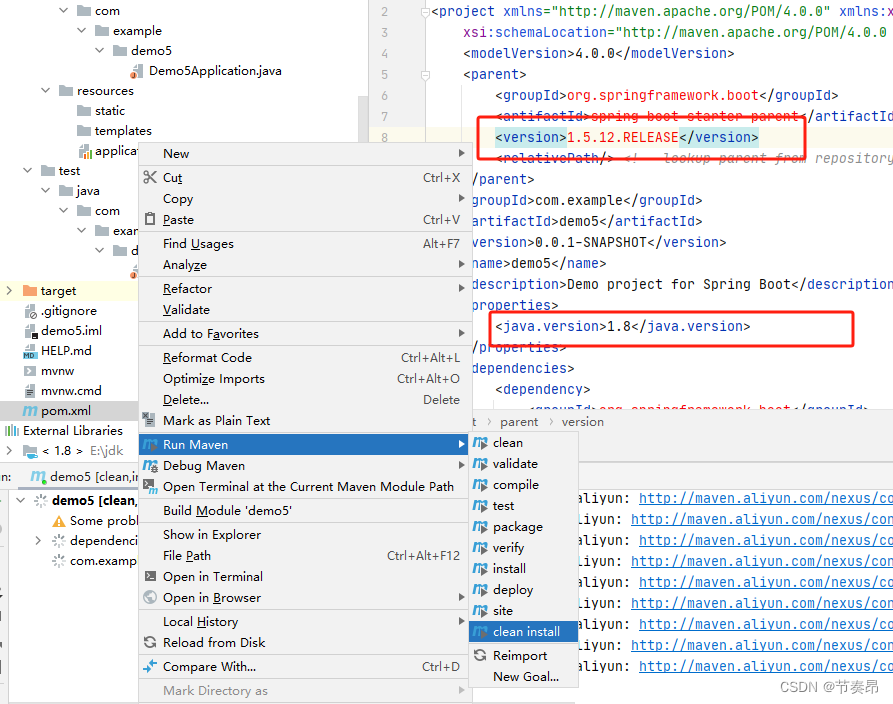Click editor line number 5
Screen dimensions: 893x704
(x=384, y=75)
